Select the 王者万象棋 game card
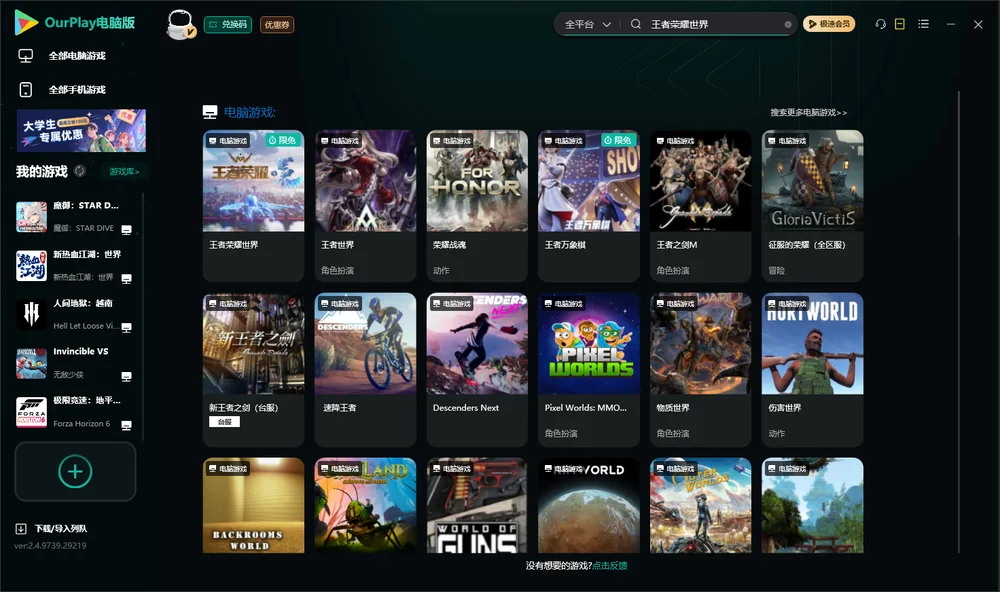Image resolution: width=1000 pixels, height=592 pixels. [589, 205]
